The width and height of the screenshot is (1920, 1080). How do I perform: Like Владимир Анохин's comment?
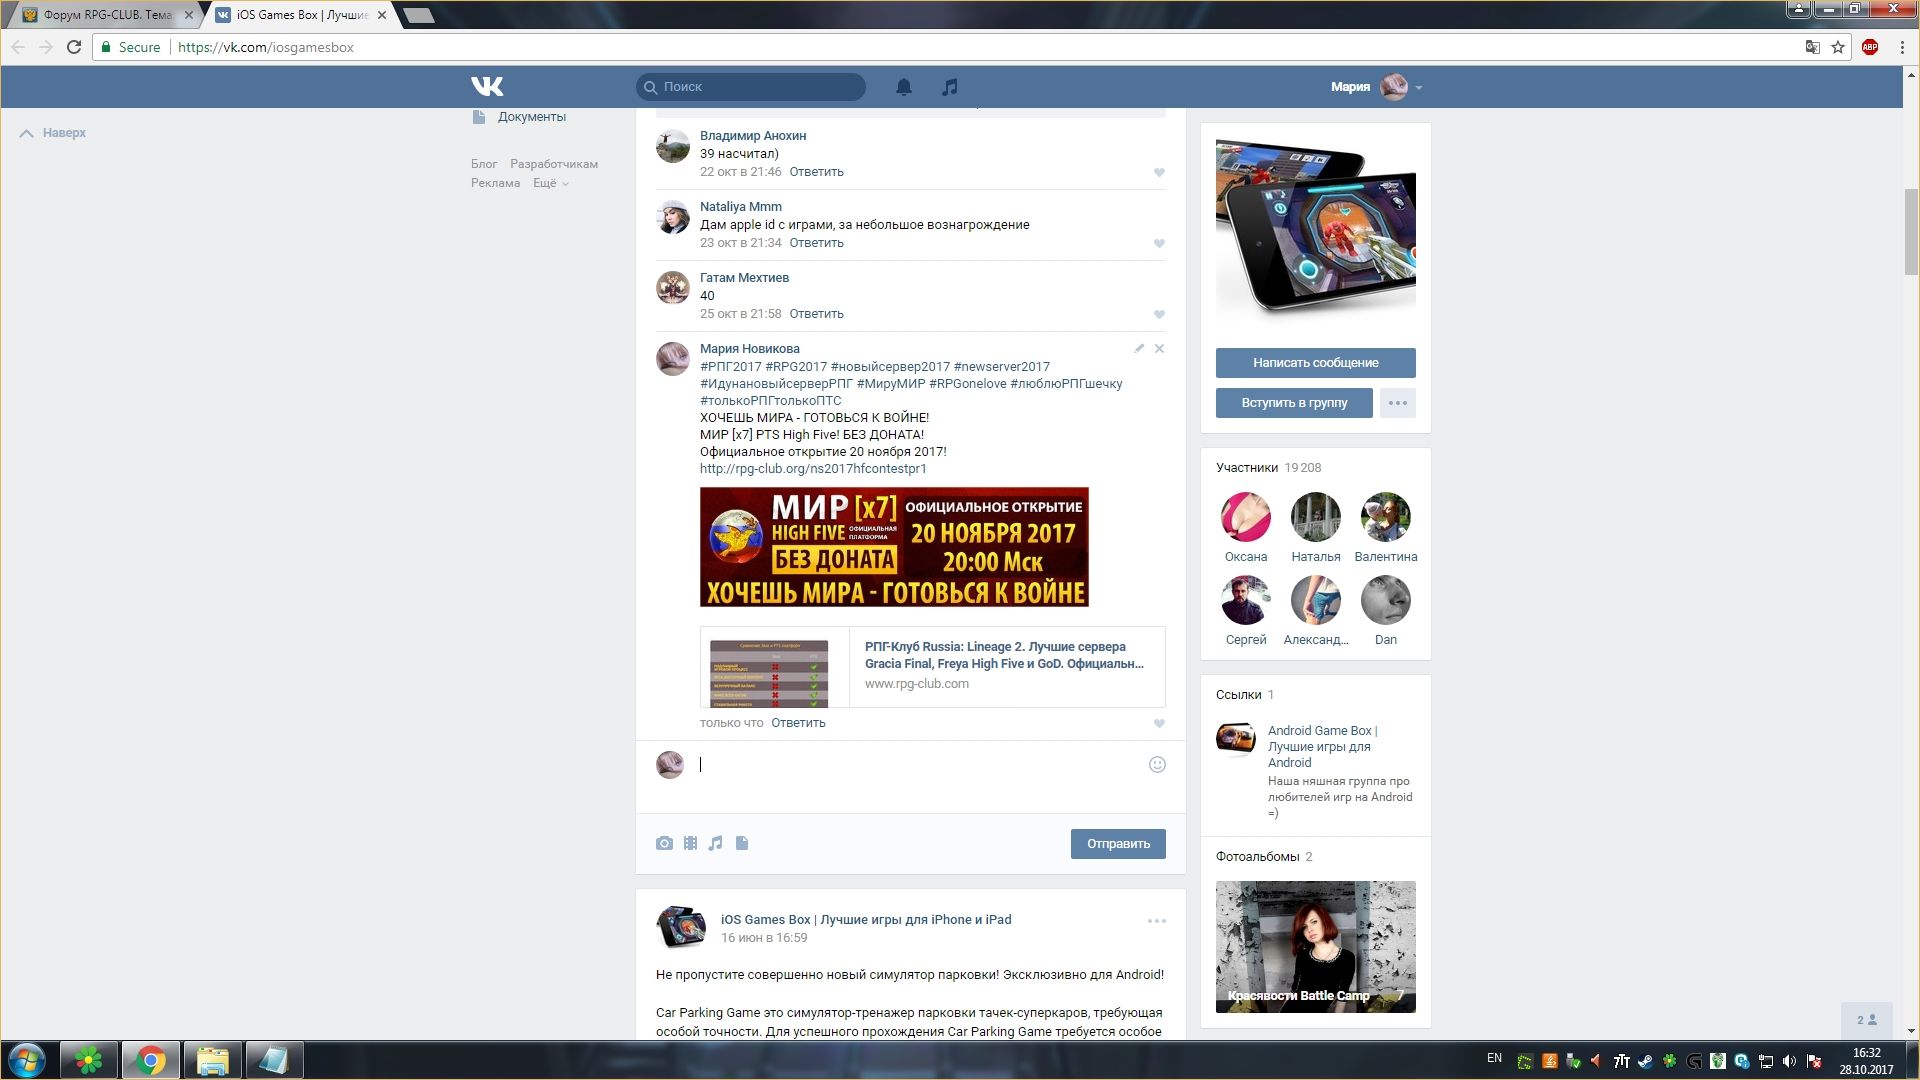(1159, 173)
